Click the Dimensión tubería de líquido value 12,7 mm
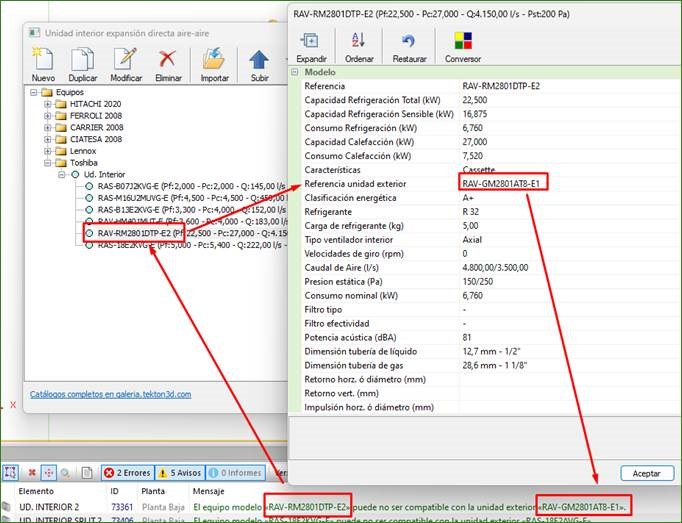682x523 pixels. pyautogui.click(x=491, y=351)
